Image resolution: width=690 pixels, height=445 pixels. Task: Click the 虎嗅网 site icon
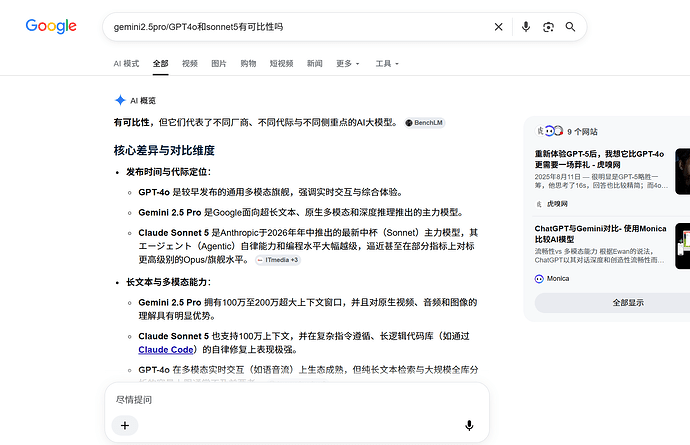pos(539,204)
